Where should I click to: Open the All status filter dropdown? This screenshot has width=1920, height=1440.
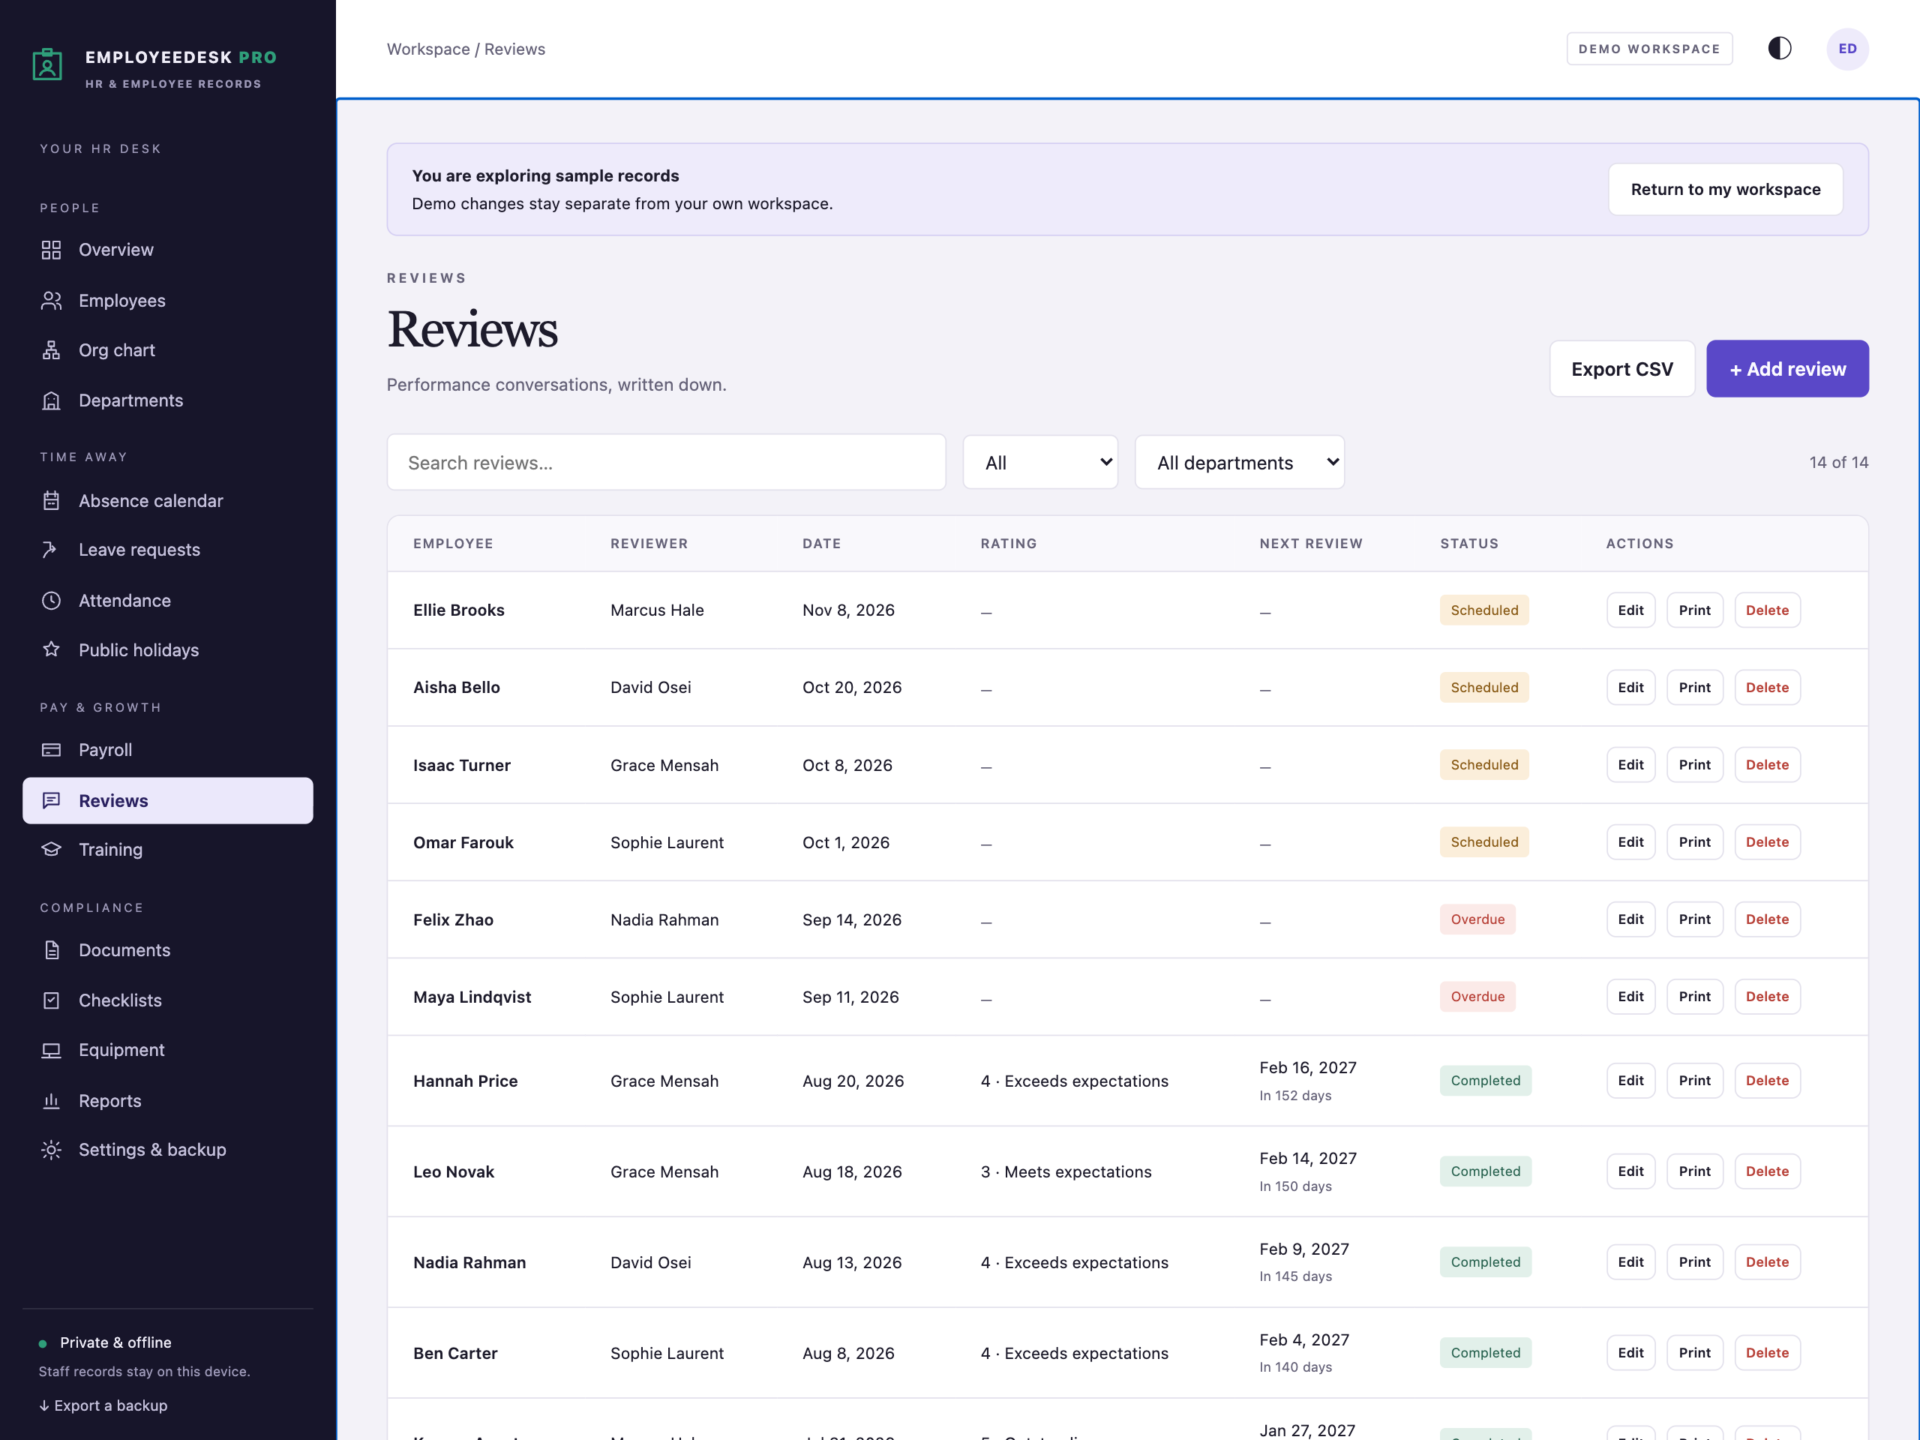pyautogui.click(x=1040, y=462)
